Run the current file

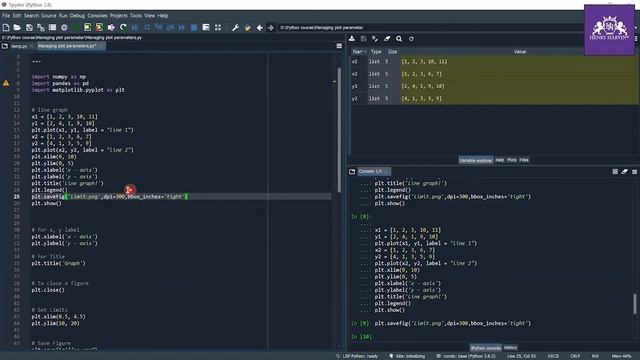point(76,28)
